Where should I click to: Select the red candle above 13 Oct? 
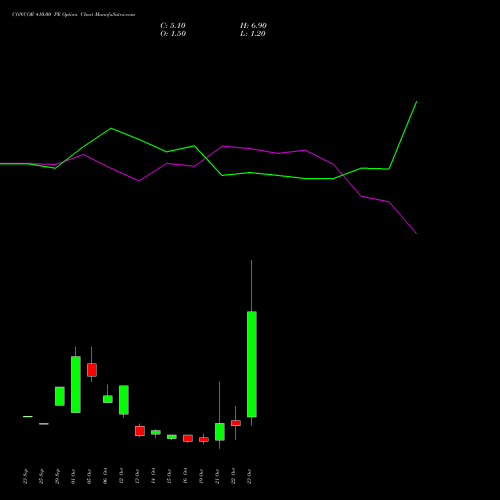pos(140,431)
